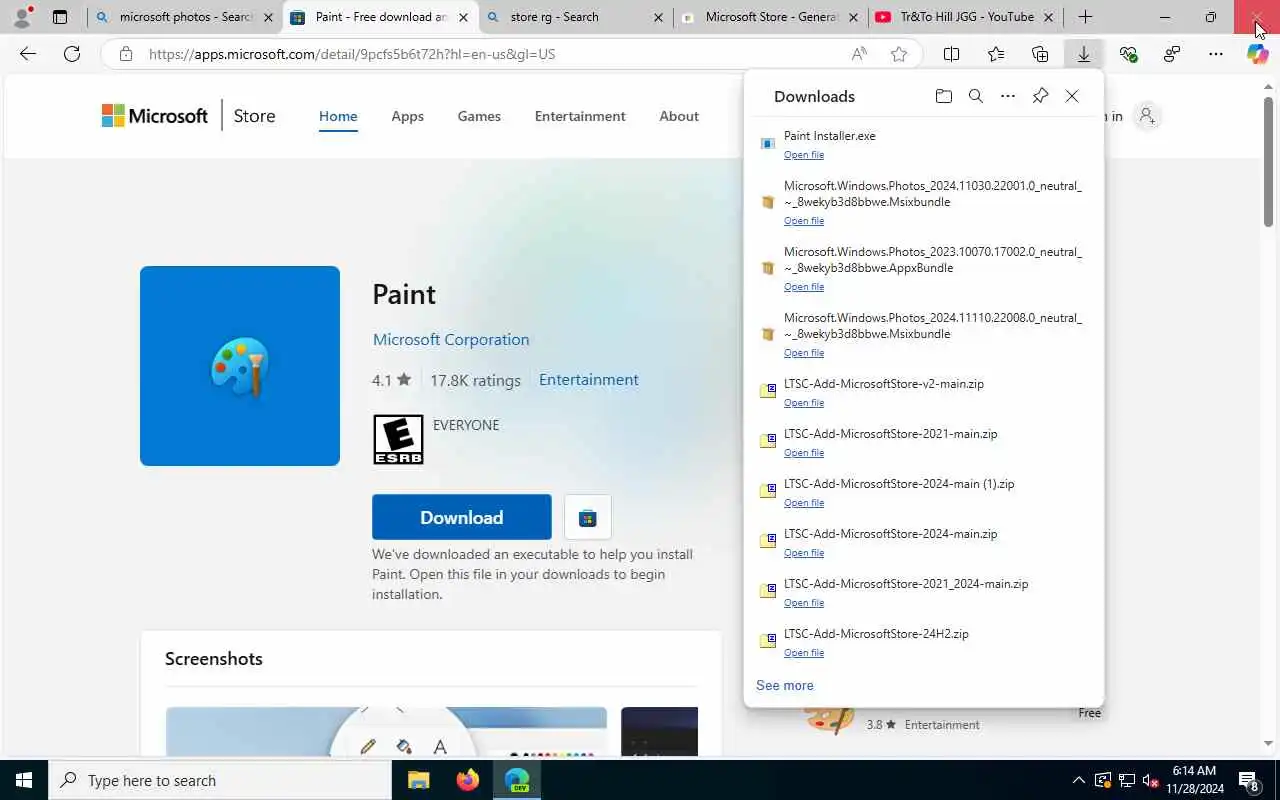Open Windows Start menu

tap(24, 780)
